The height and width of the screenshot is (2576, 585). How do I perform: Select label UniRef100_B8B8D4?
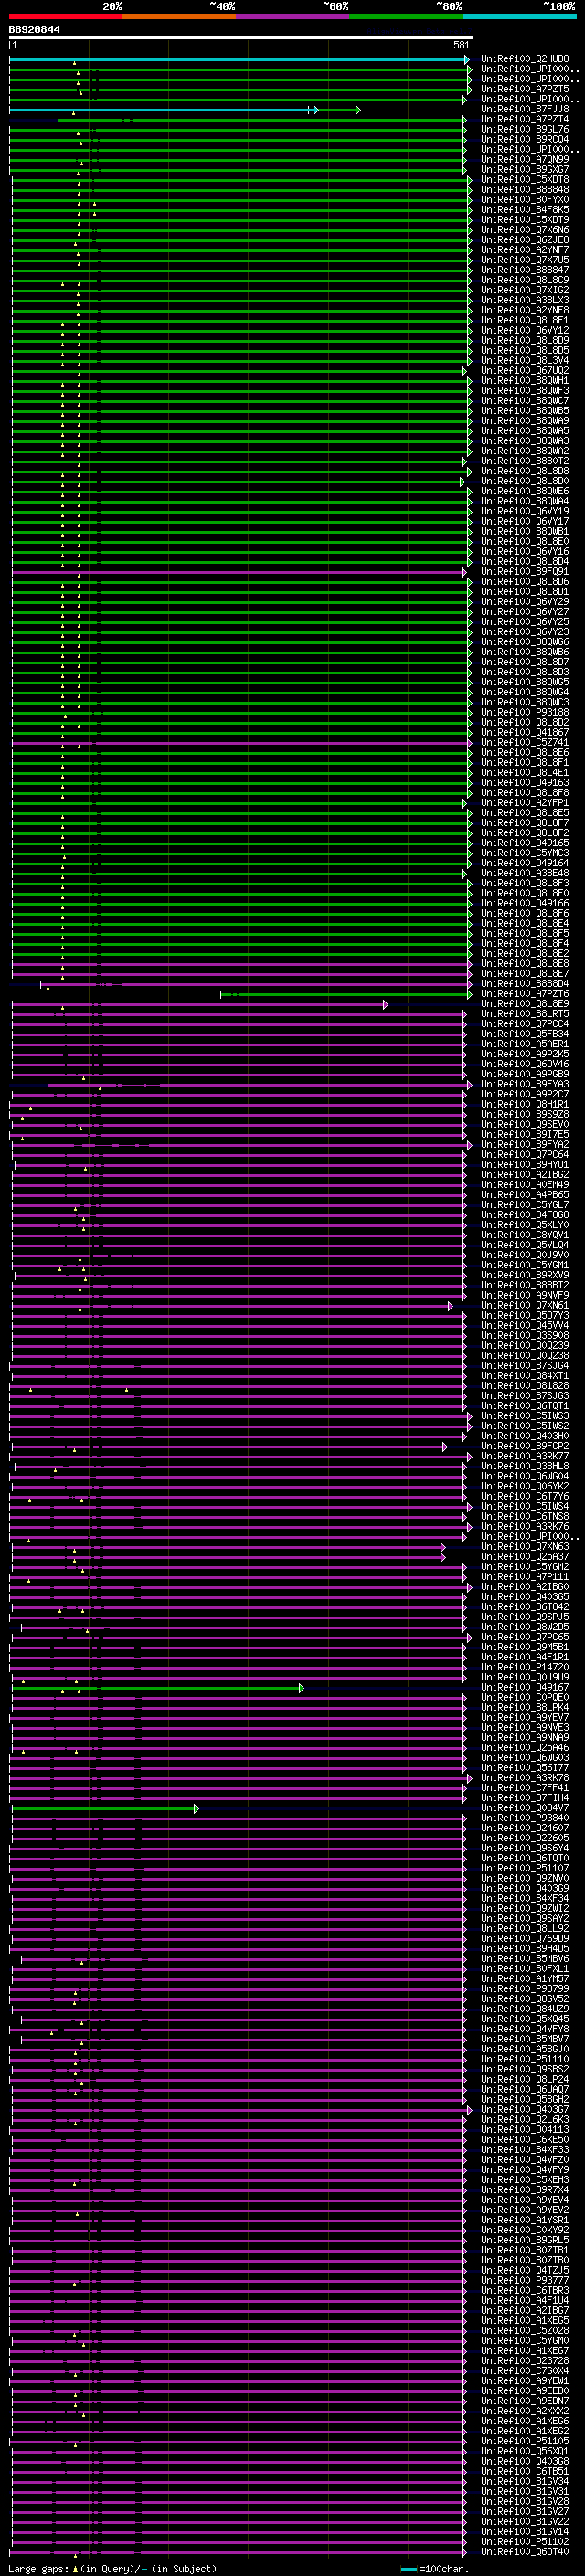[525, 984]
